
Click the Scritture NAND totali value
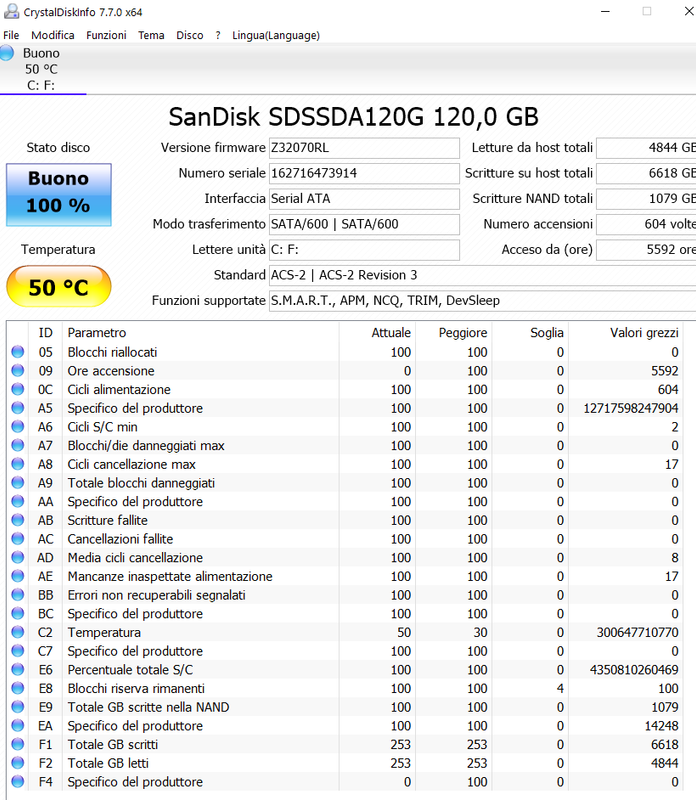(646, 199)
